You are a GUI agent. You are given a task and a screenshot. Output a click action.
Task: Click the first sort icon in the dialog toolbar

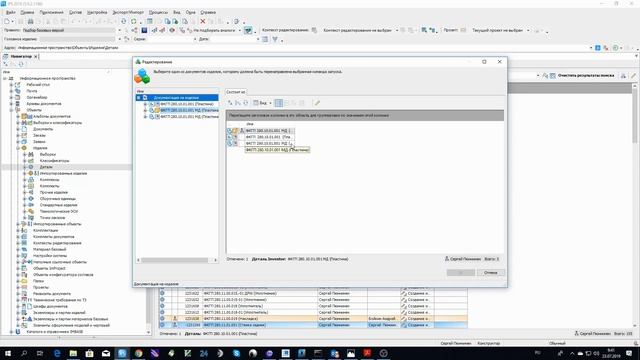coord(230,103)
